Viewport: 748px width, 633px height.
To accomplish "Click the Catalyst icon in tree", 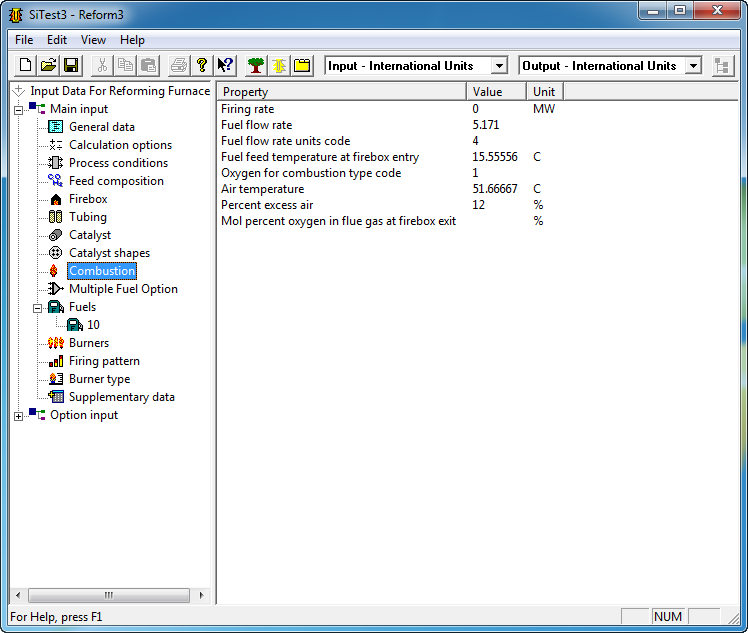I will click(x=55, y=235).
